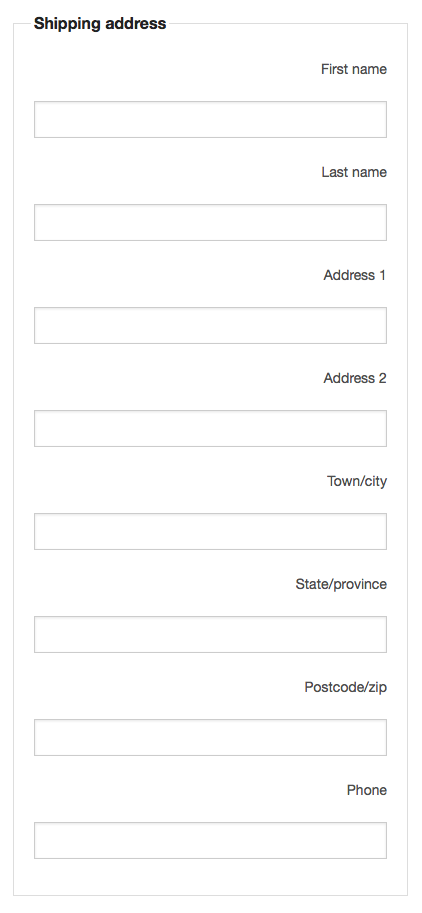Activate the Town/city text box

click(x=210, y=532)
